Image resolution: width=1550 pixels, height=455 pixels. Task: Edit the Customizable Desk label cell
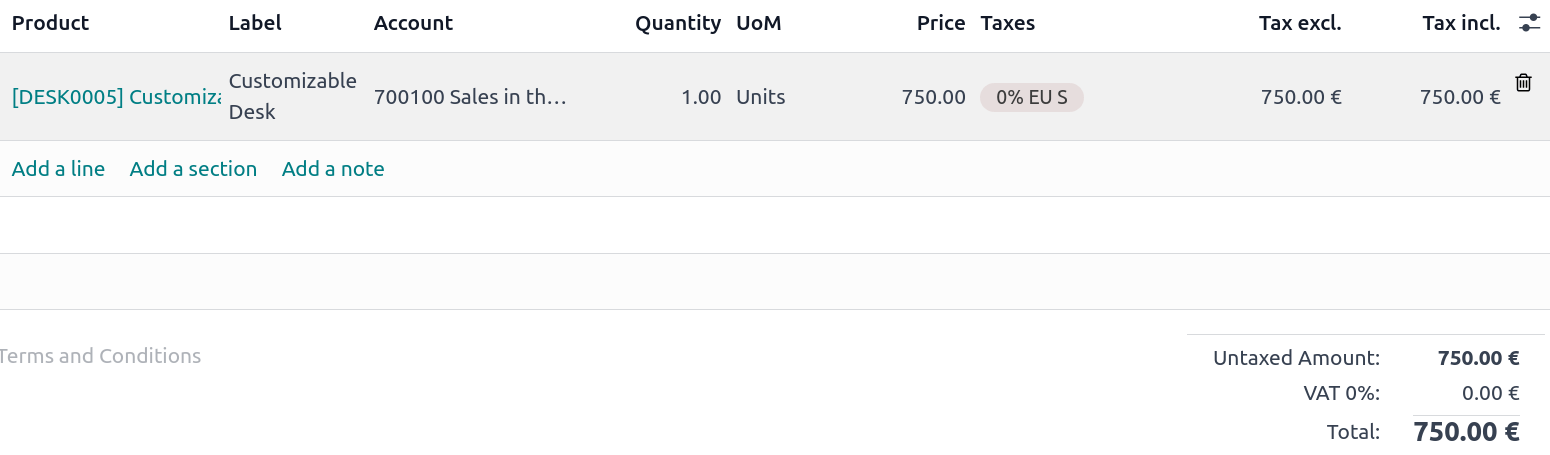292,96
